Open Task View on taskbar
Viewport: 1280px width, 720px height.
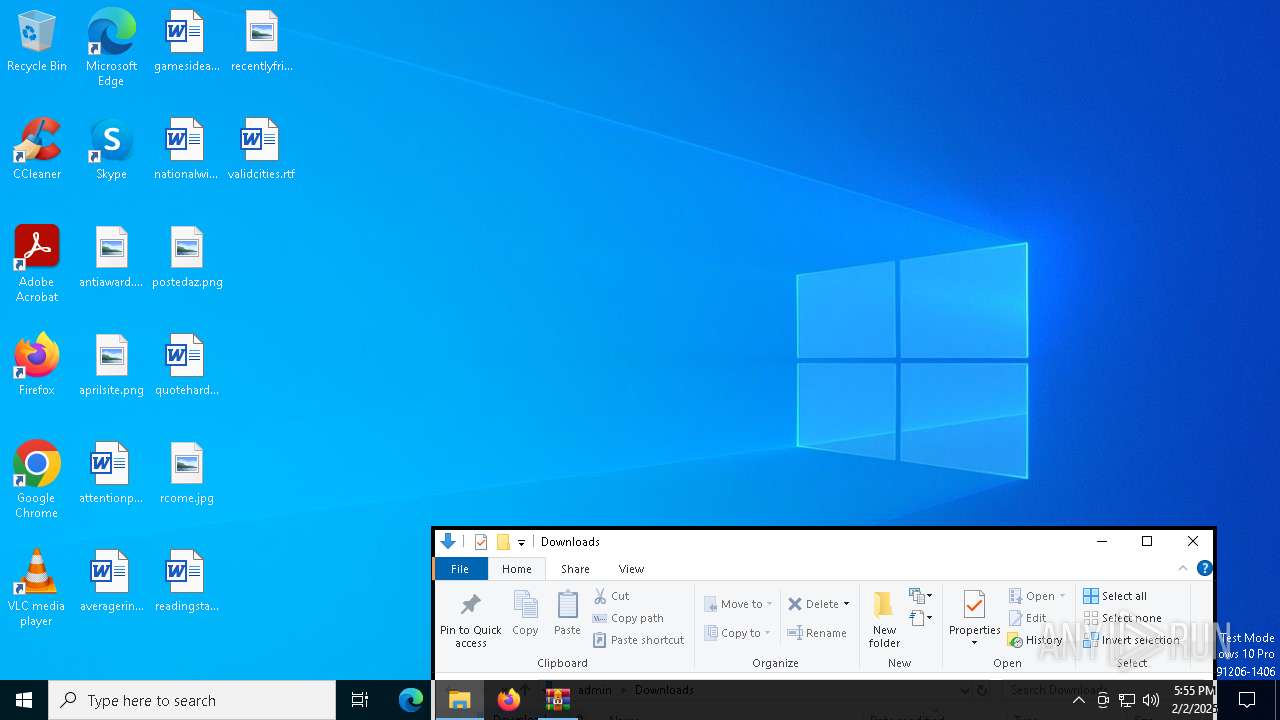point(360,700)
